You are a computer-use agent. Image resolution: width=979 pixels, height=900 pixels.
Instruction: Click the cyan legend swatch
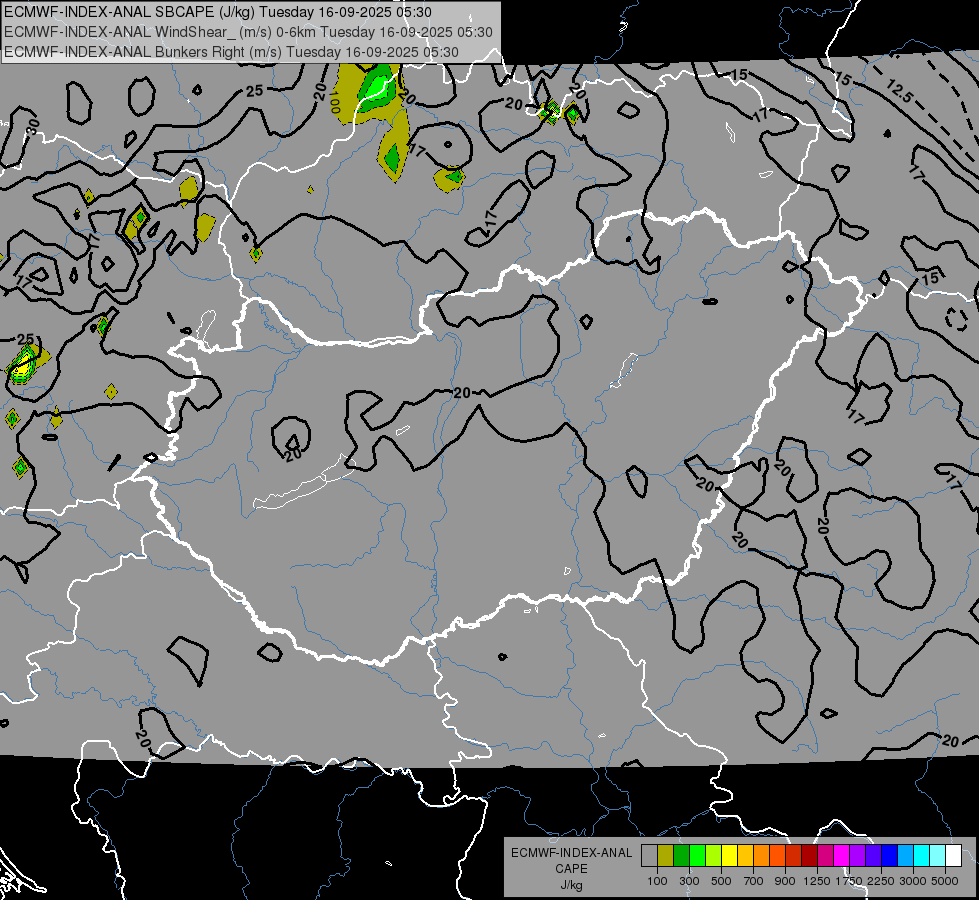922,856
